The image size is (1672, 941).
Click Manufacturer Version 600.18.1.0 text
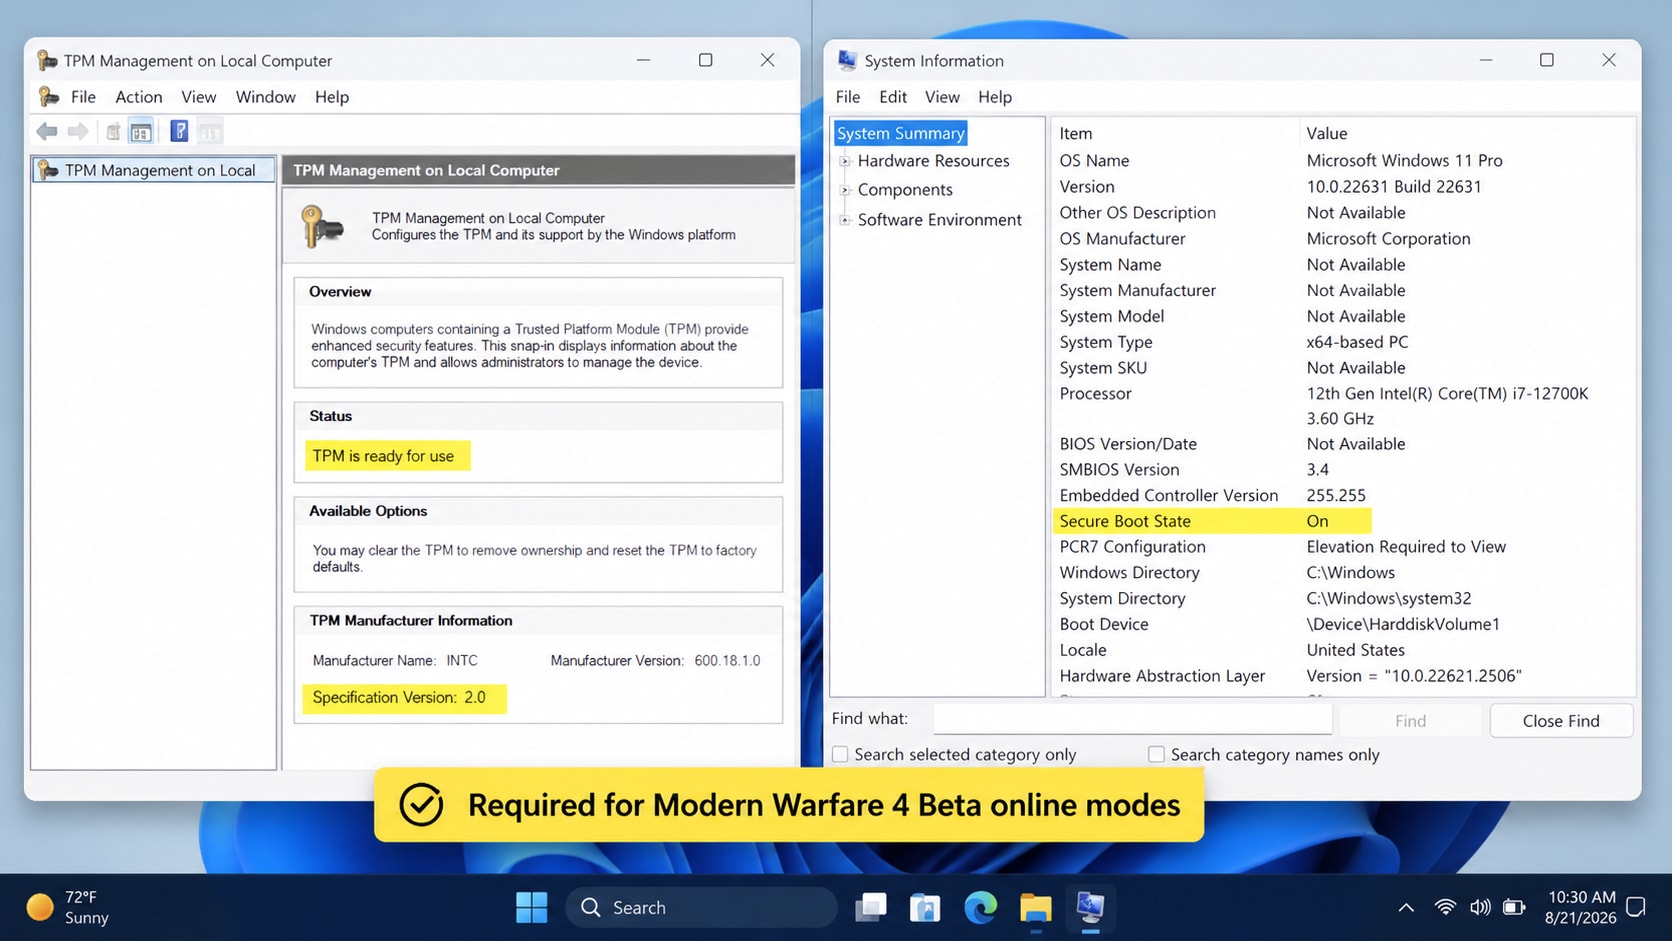tap(655, 661)
